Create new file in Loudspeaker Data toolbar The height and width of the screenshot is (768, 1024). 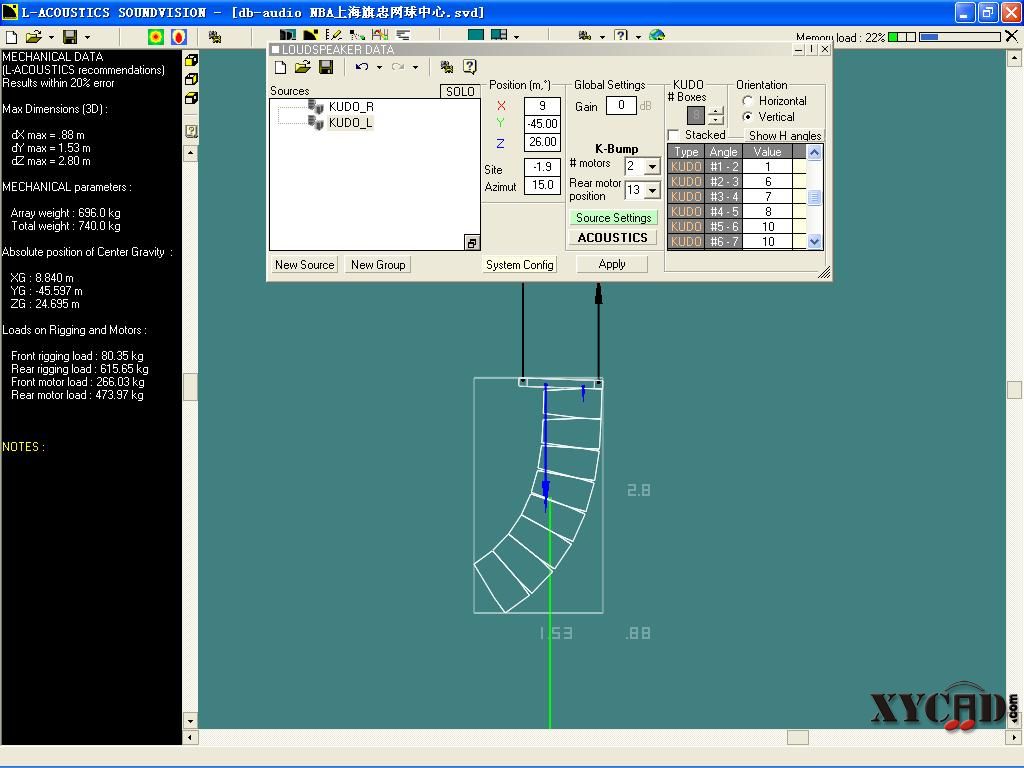coord(281,67)
